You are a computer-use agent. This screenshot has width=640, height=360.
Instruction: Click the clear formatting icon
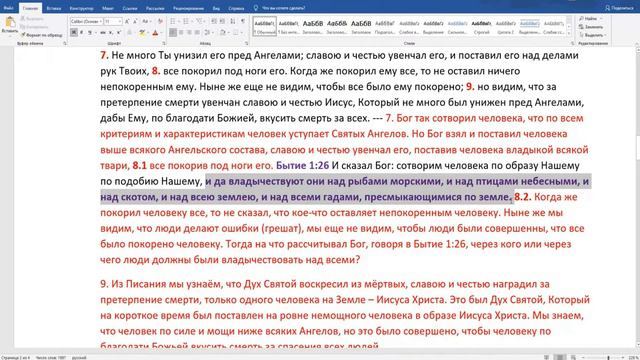160,21
